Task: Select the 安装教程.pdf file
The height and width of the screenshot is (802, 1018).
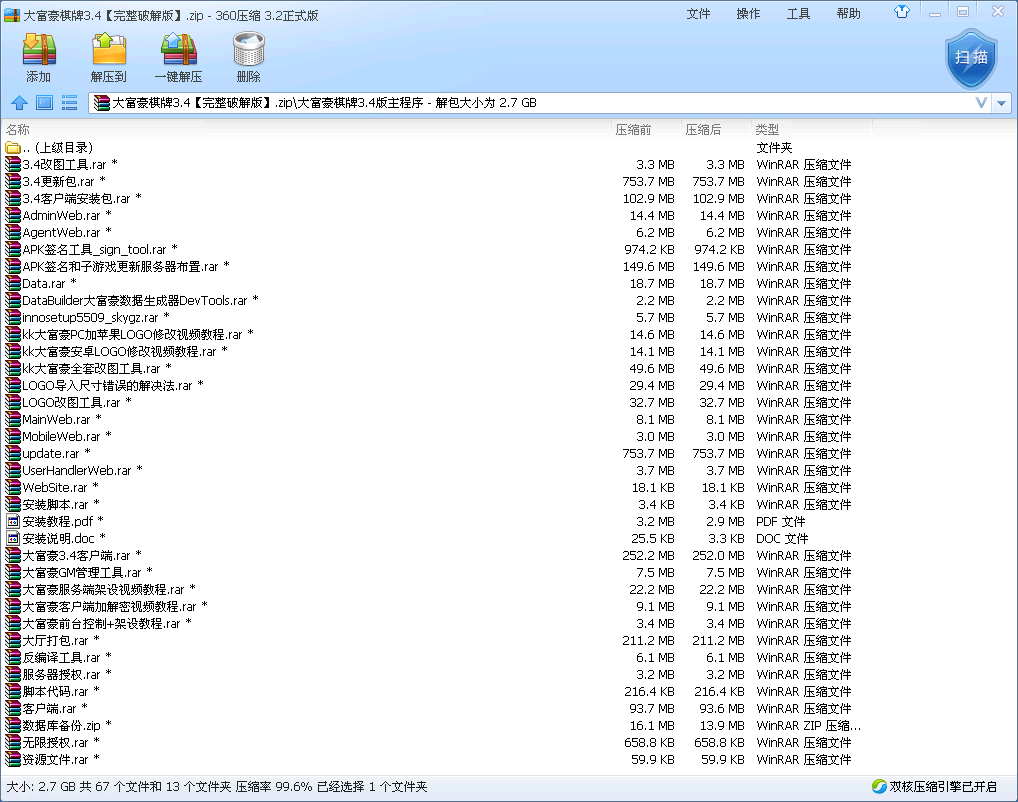Action: 60,522
